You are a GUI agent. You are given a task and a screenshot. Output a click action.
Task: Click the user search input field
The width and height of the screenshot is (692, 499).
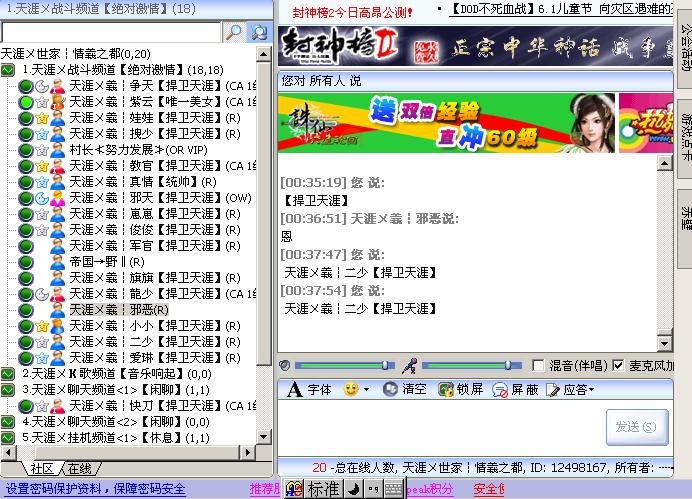[x=110, y=32]
